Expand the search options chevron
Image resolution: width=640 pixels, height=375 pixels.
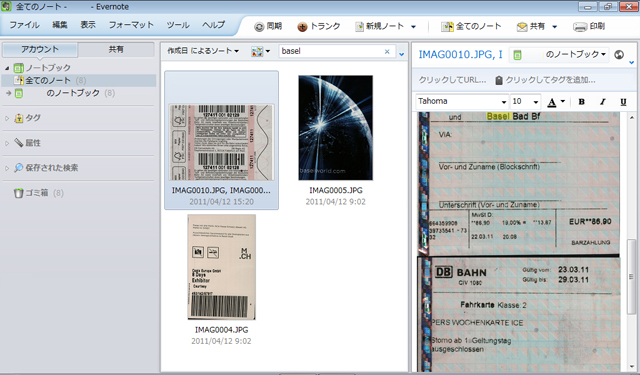(402, 54)
